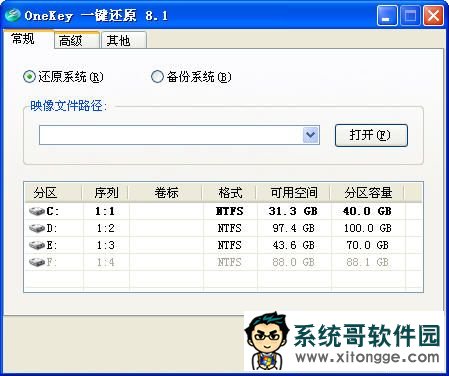Sort by 分区容量 column header

click(368, 193)
